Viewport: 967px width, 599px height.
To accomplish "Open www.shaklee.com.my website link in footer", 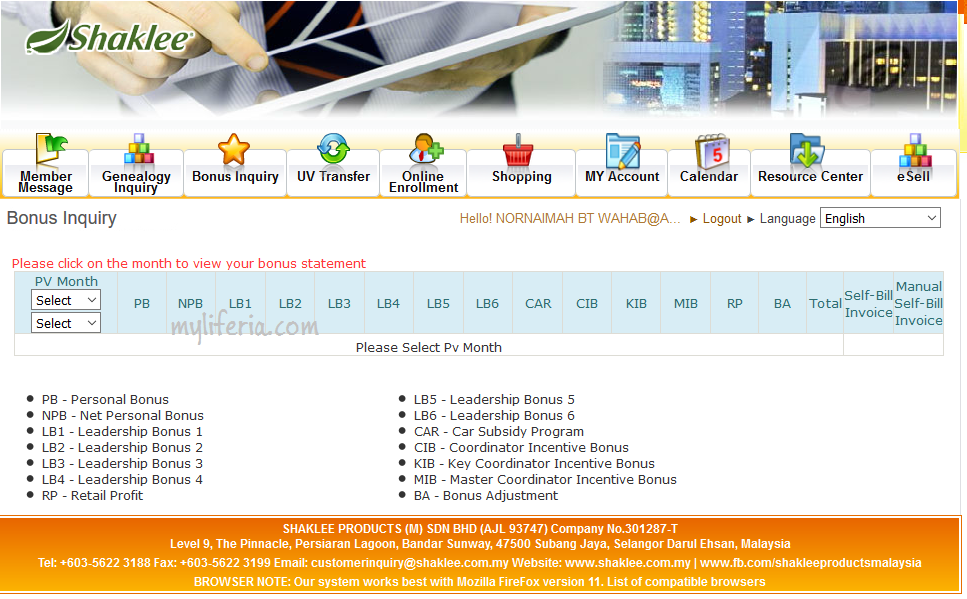I will tap(627, 563).
